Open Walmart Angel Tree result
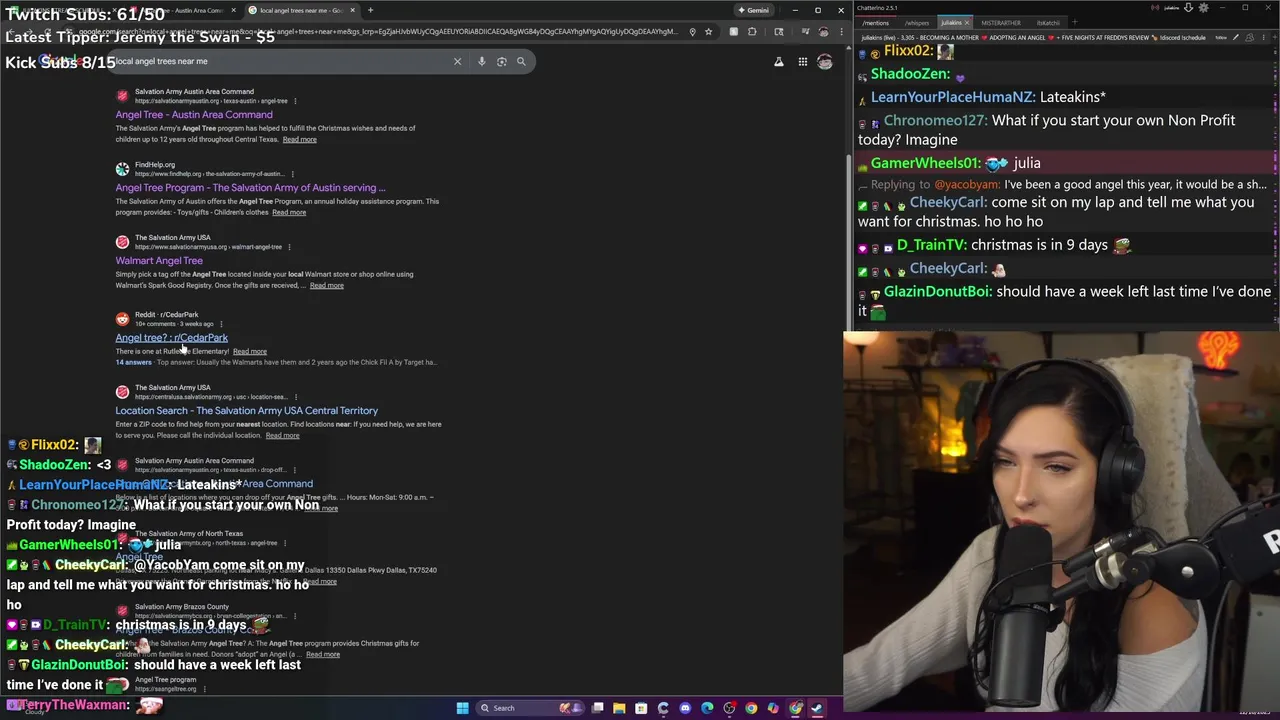 coord(159,260)
